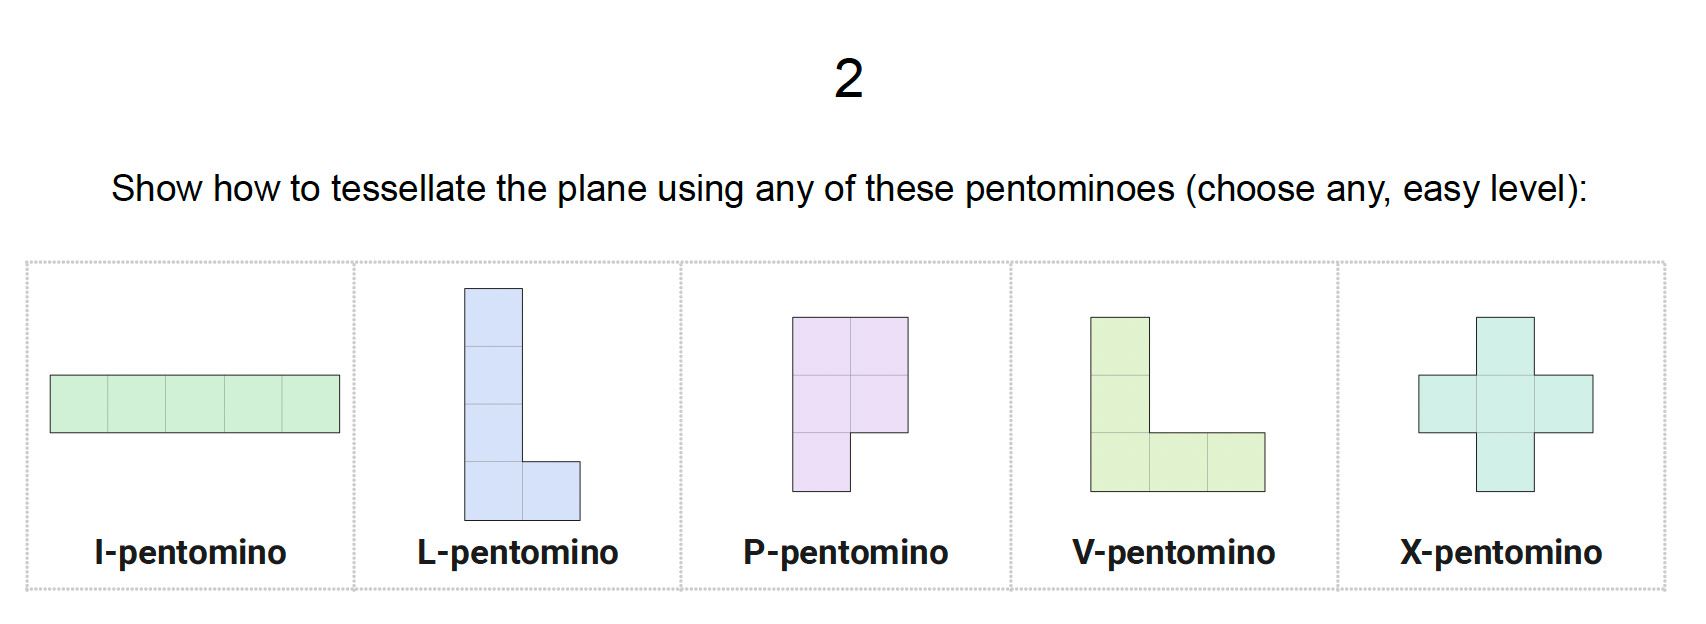1706x624 pixels.
Task: Select the green I-pentomino shape
Action: [x=195, y=404]
